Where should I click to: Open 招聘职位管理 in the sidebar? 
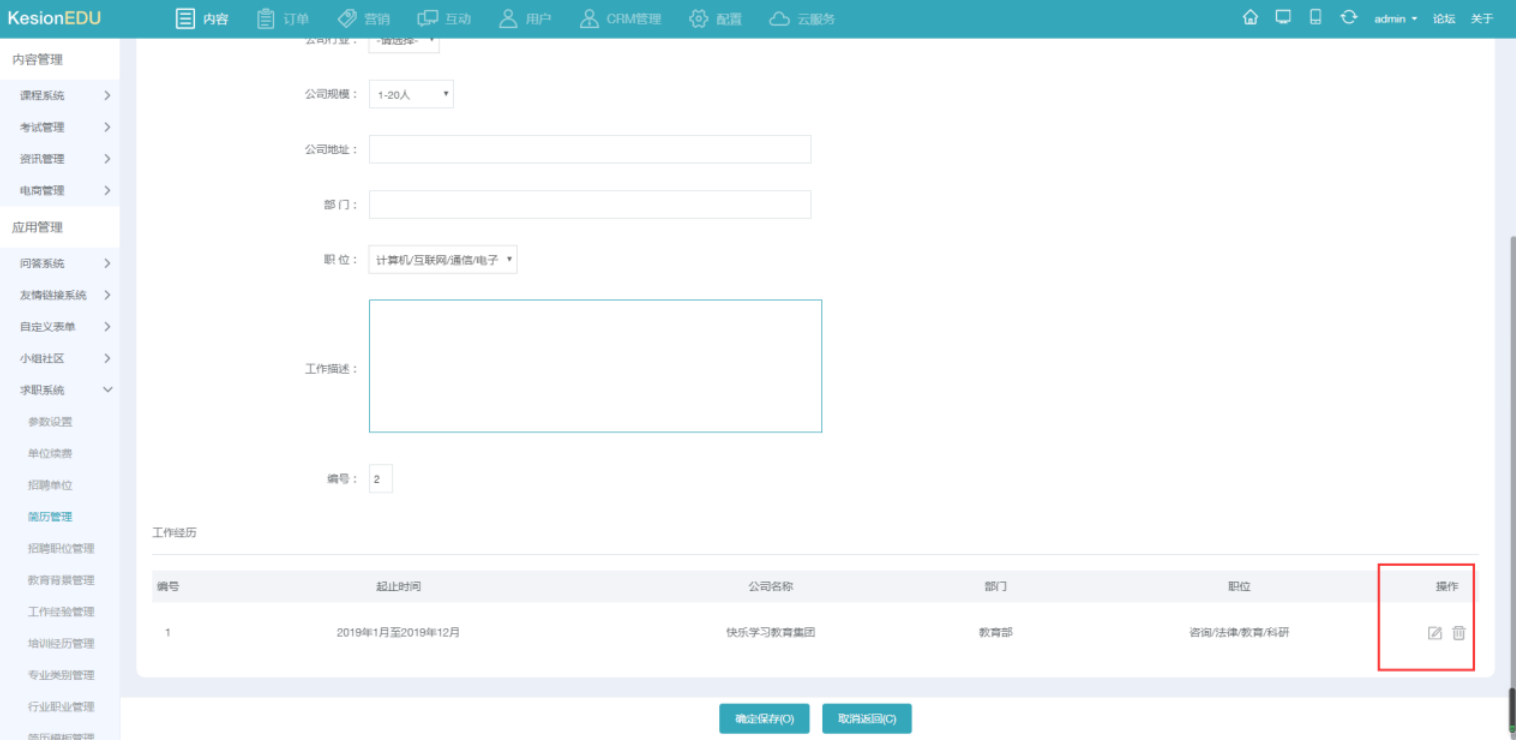[61, 549]
